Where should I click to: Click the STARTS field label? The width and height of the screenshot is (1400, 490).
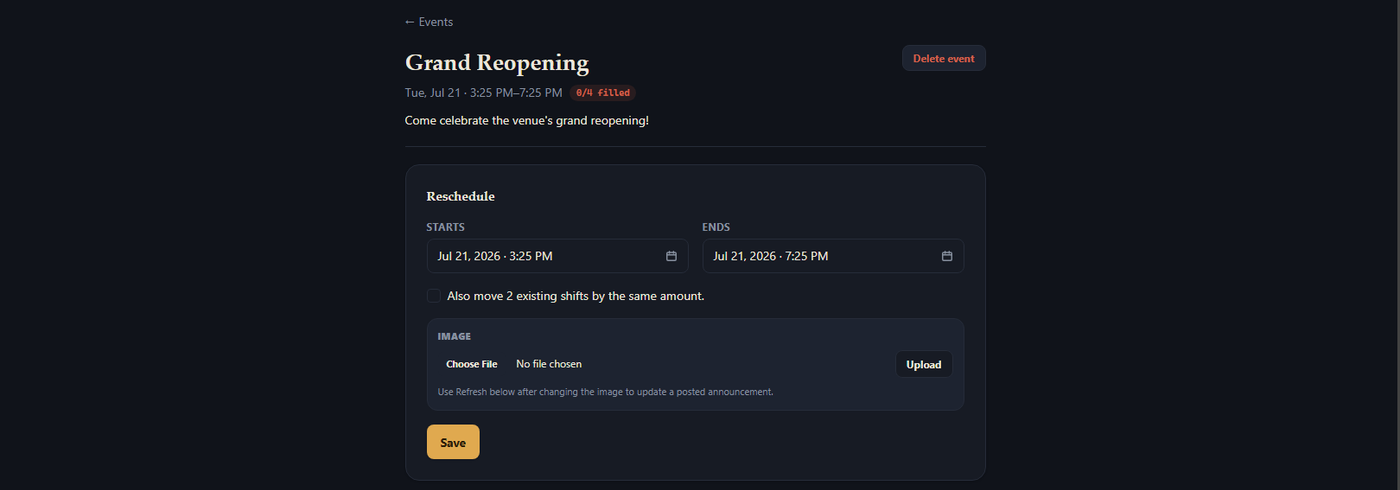point(445,227)
